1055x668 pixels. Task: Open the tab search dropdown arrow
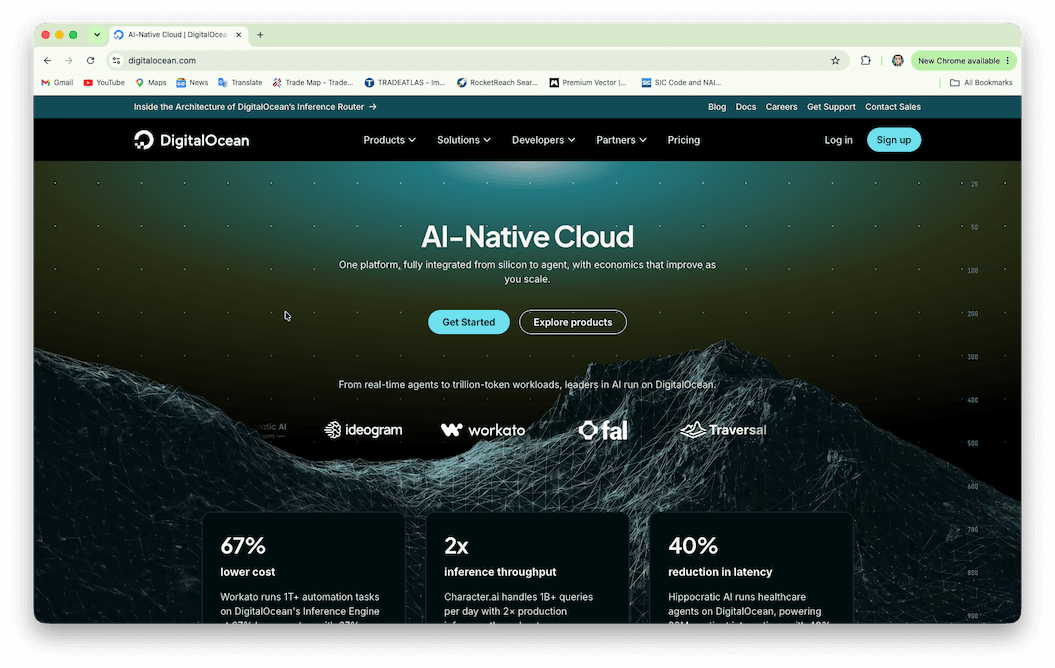point(97,35)
